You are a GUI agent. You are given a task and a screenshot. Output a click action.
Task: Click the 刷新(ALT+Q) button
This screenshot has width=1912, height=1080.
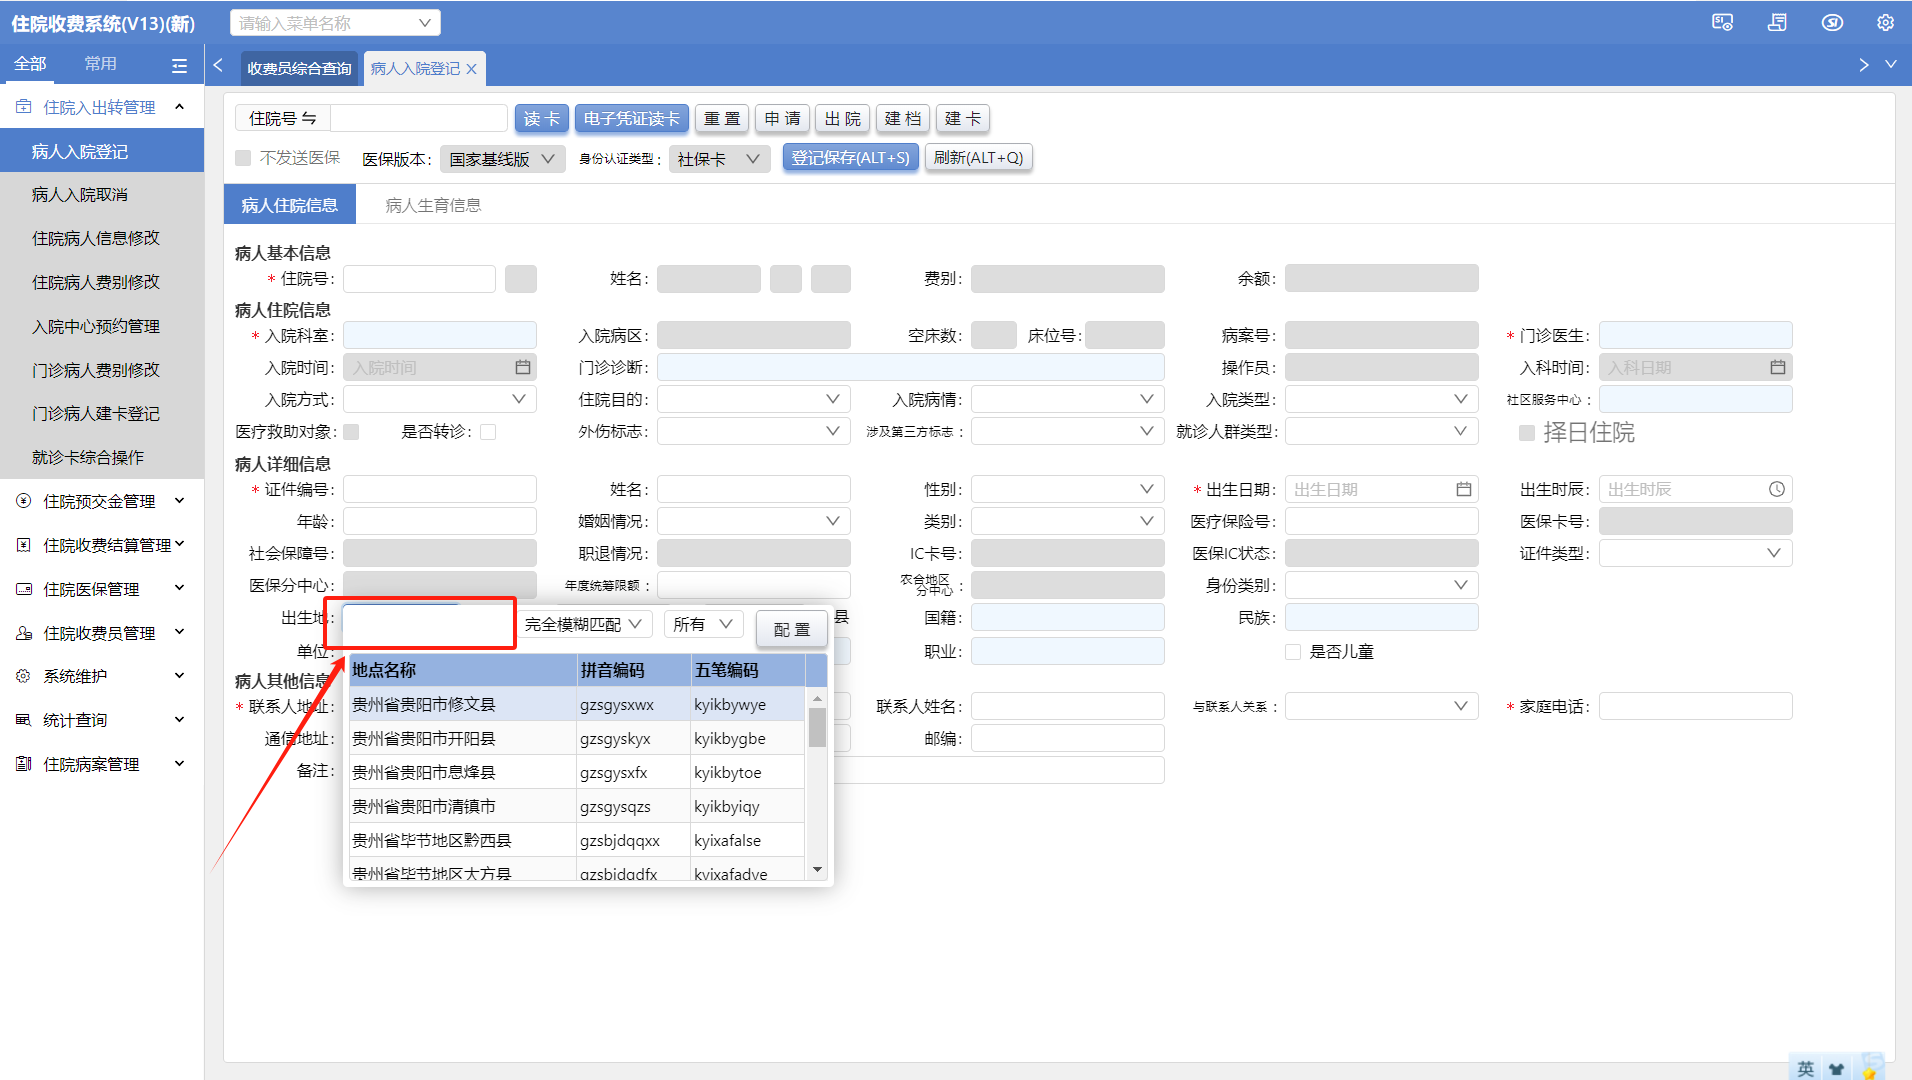tap(979, 158)
